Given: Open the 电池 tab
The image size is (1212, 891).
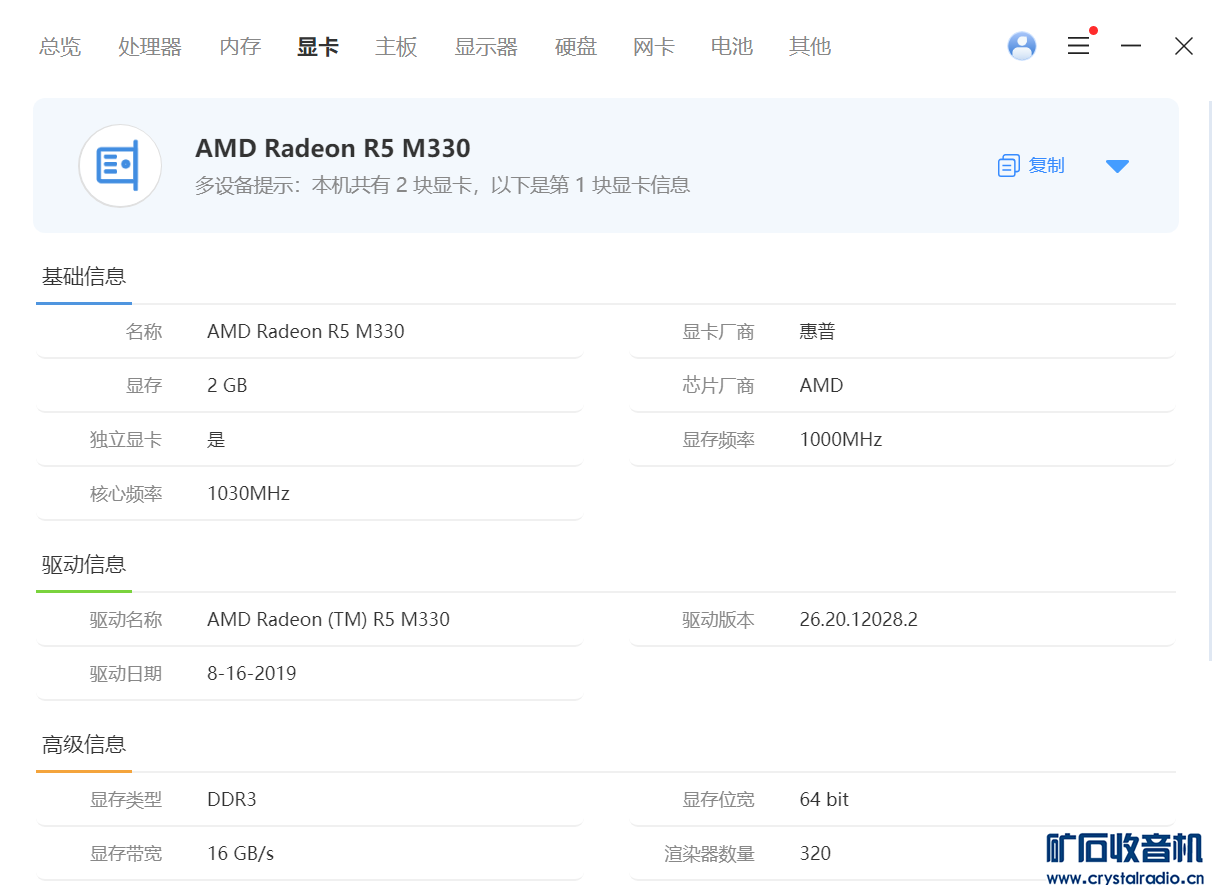Looking at the screenshot, I should pos(732,47).
